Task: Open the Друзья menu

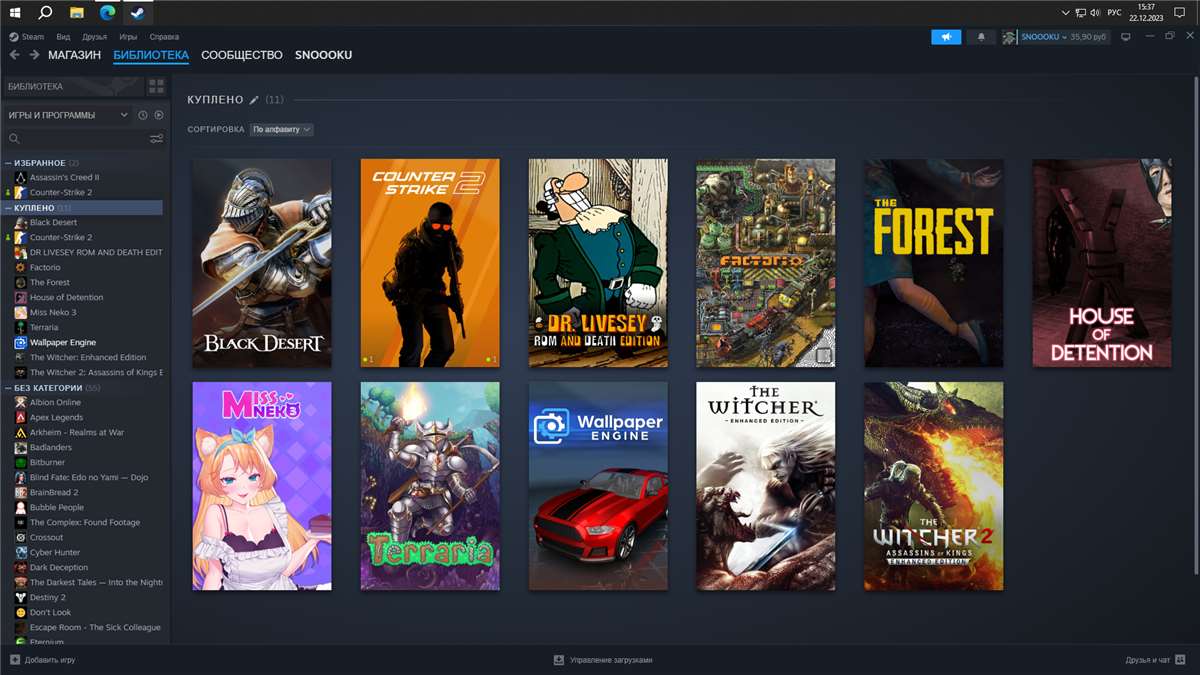Action: [95, 37]
